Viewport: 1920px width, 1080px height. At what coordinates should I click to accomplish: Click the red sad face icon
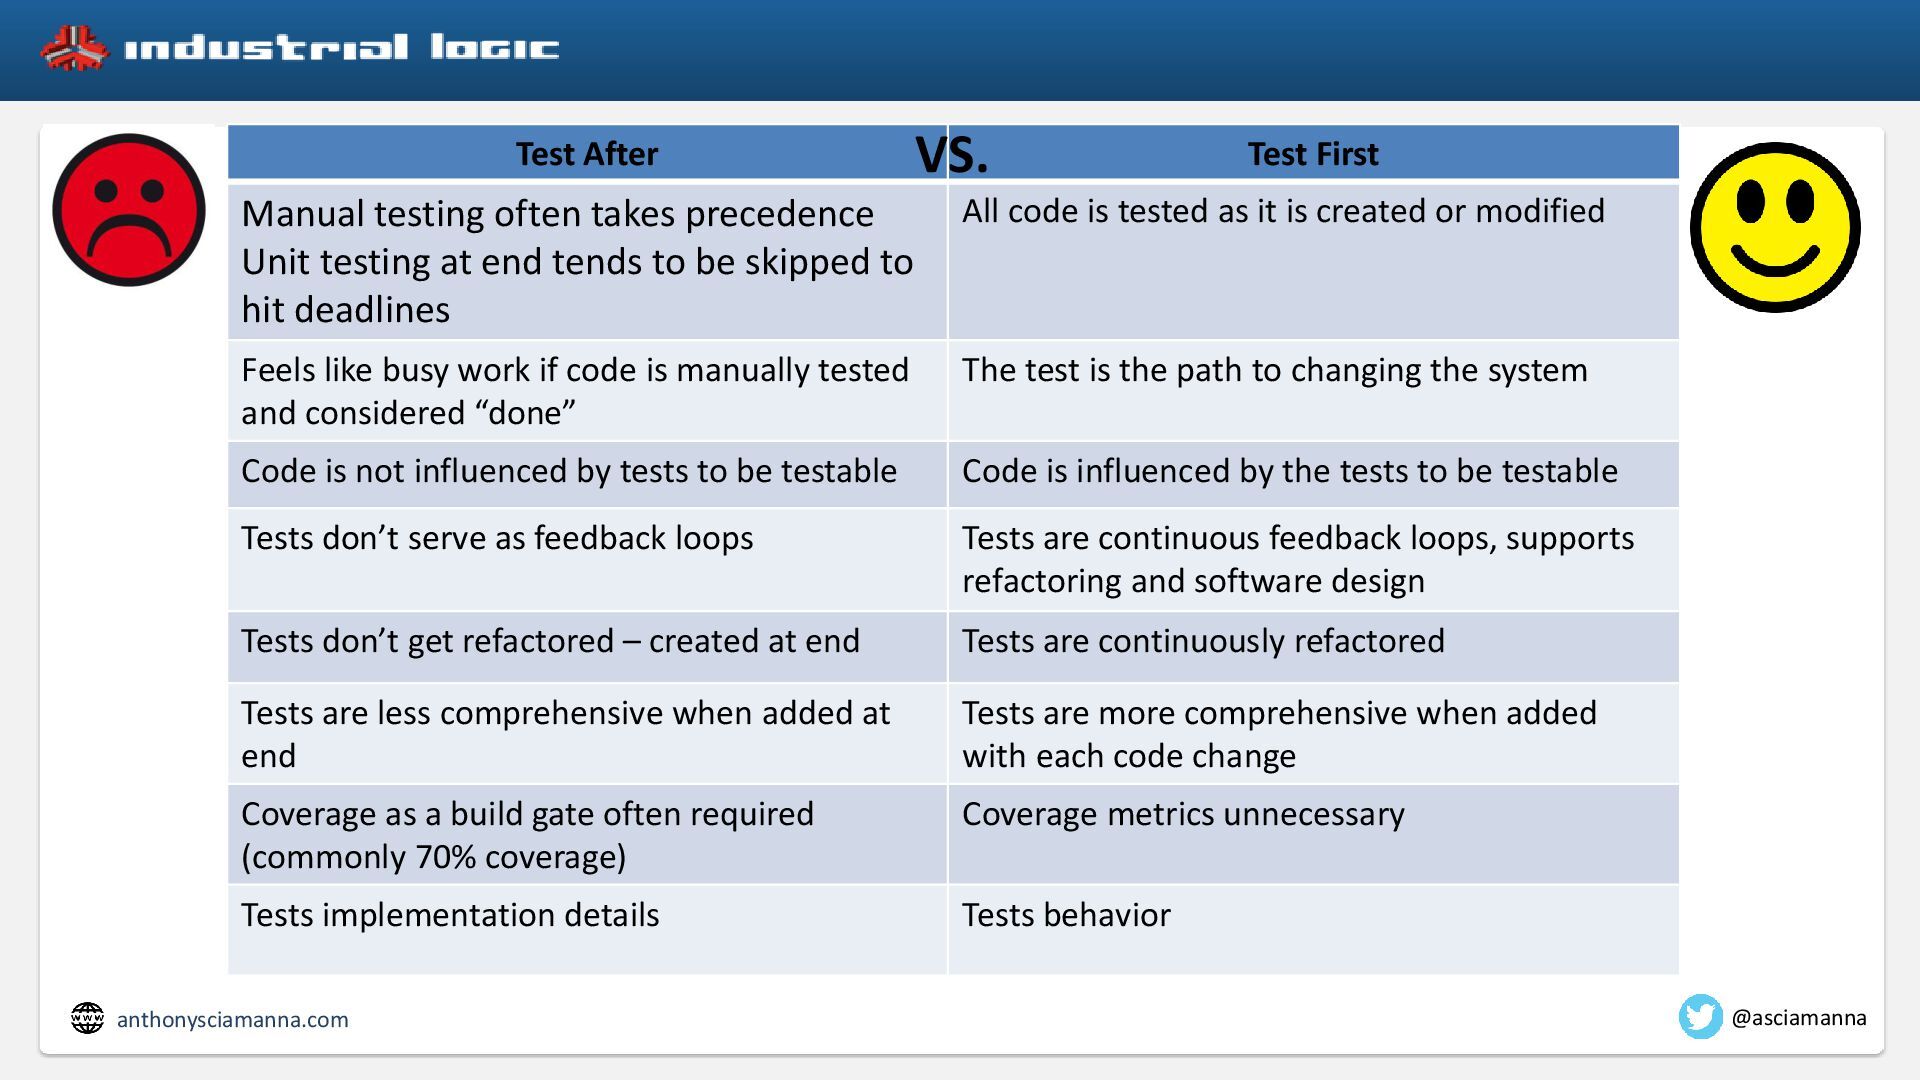129,210
